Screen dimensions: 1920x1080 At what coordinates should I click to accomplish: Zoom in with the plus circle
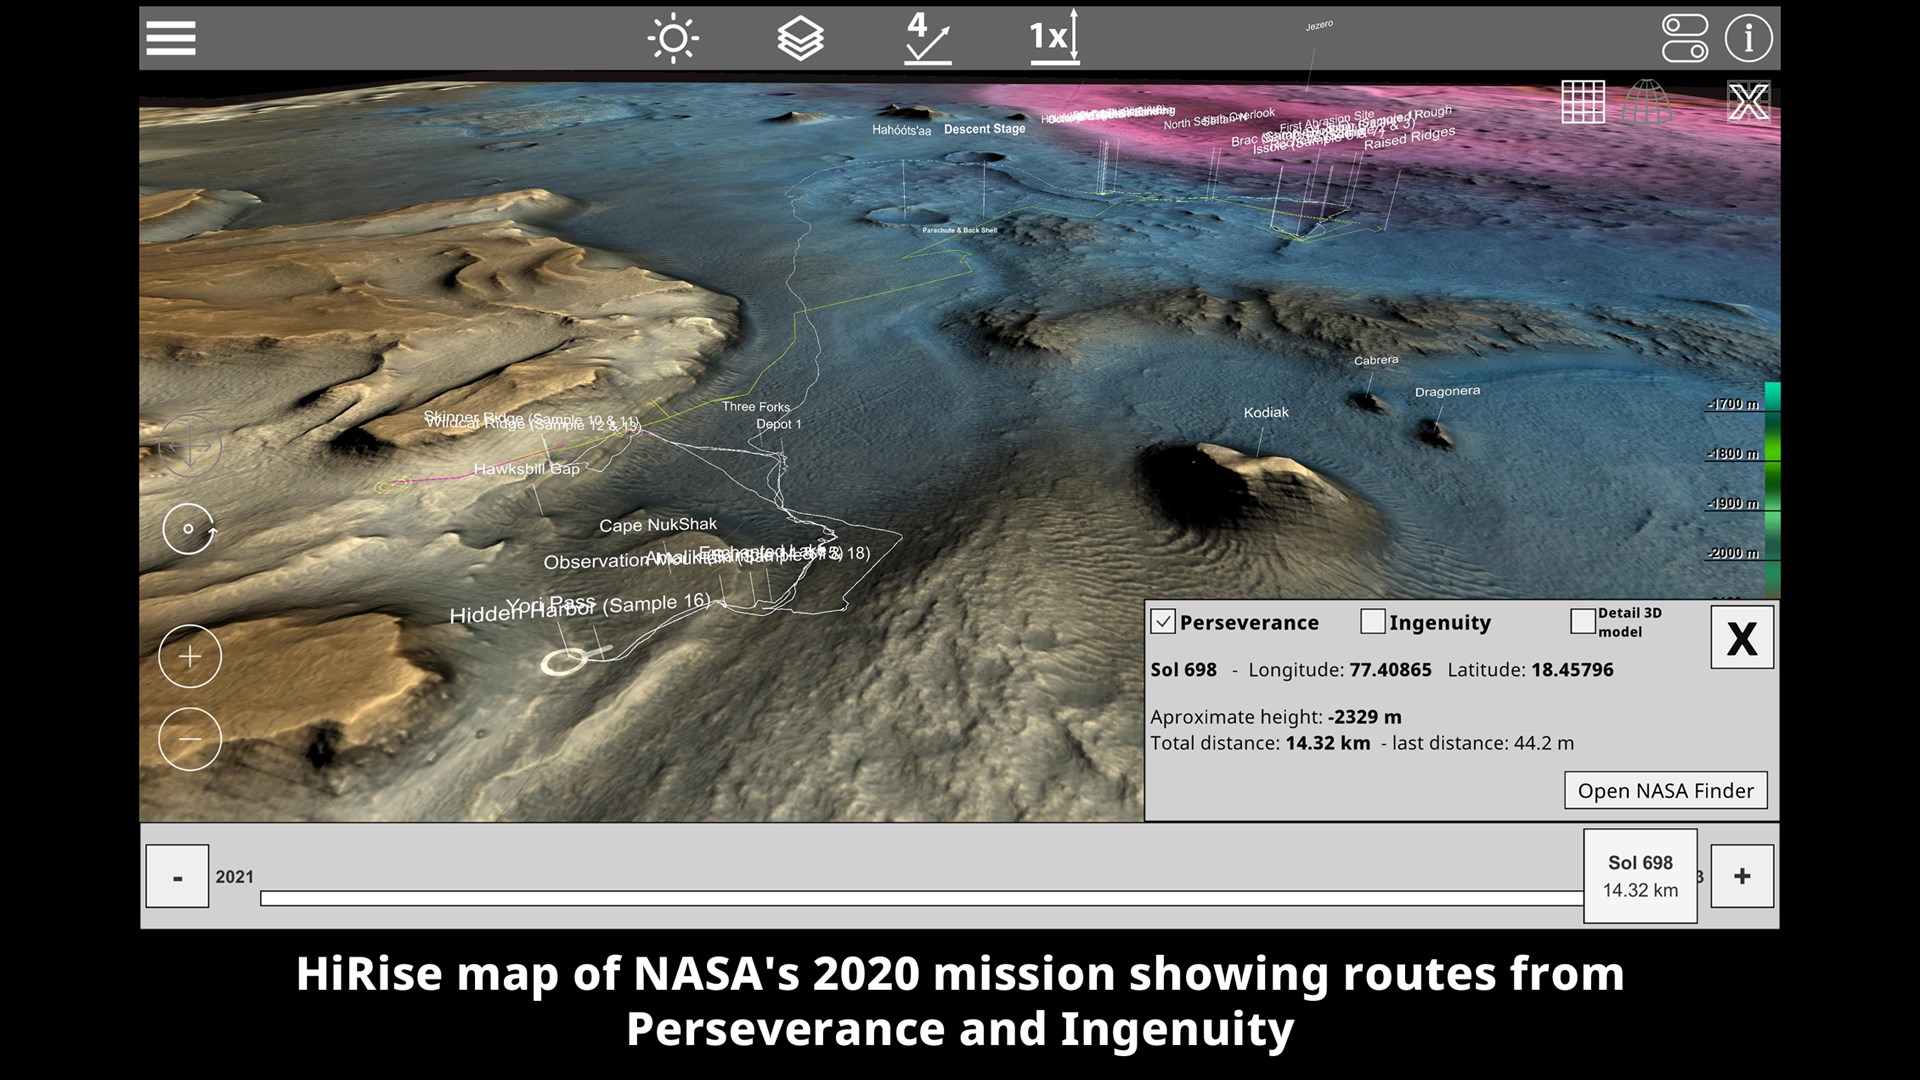pyautogui.click(x=189, y=657)
